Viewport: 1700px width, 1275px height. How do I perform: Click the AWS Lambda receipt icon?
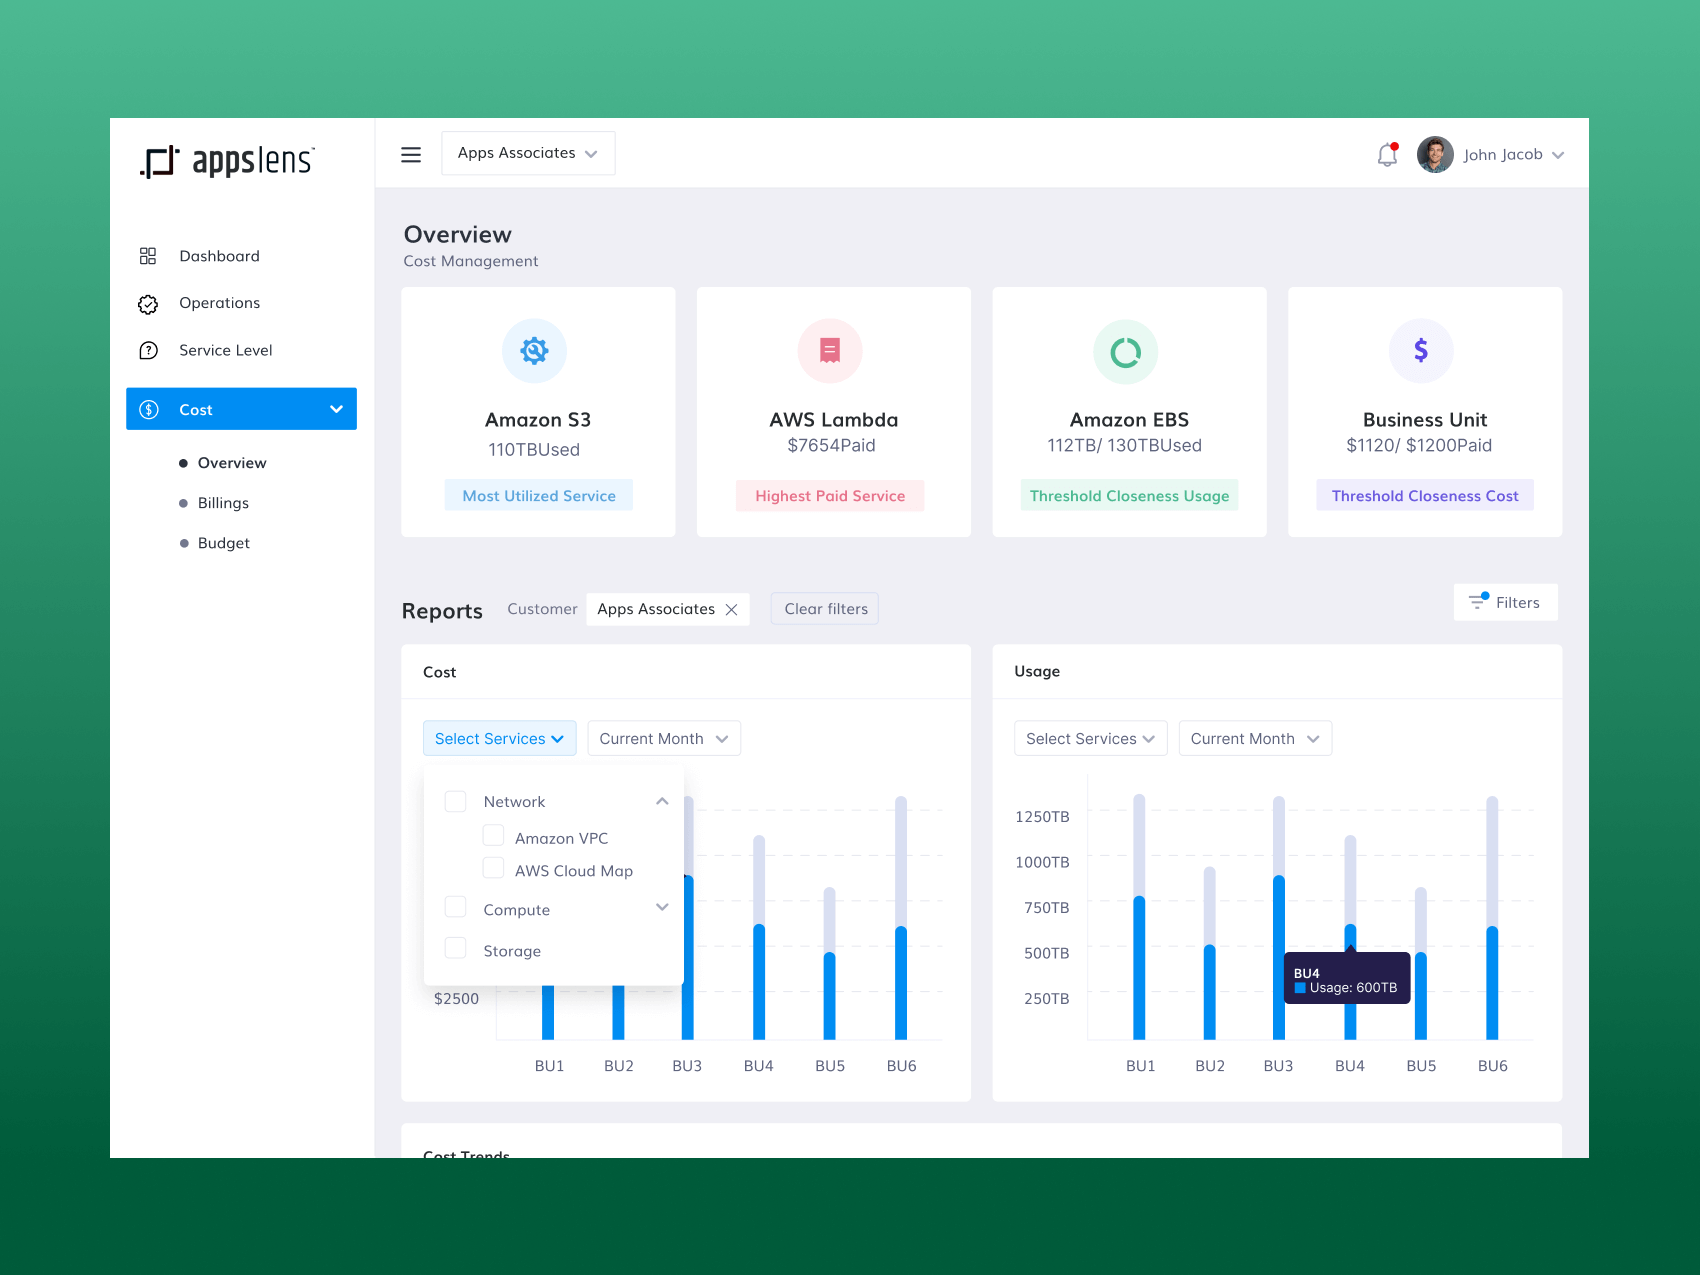(x=830, y=351)
